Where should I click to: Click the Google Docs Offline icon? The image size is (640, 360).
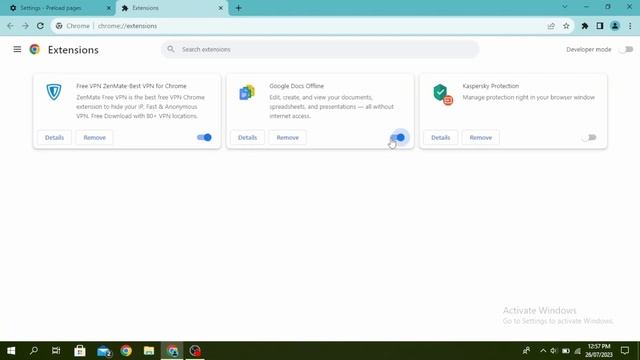[x=247, y=93]
